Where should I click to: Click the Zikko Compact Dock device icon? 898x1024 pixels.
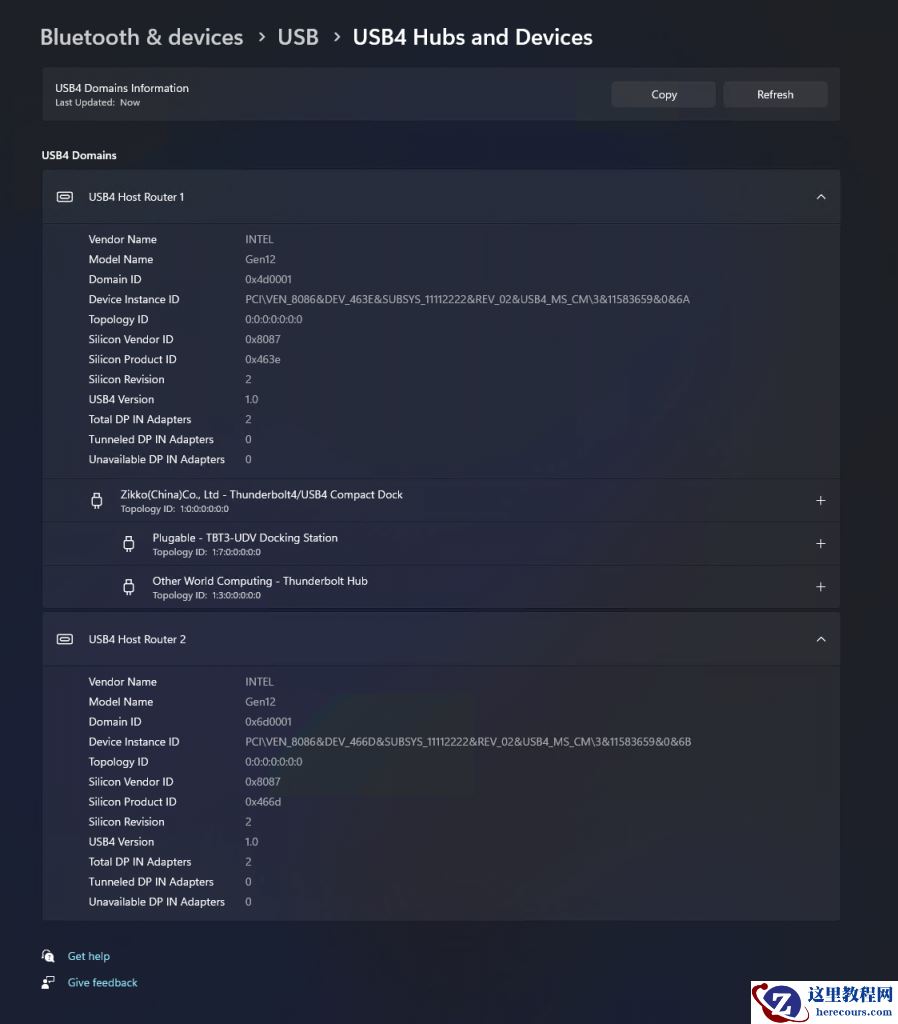(97, 501)
